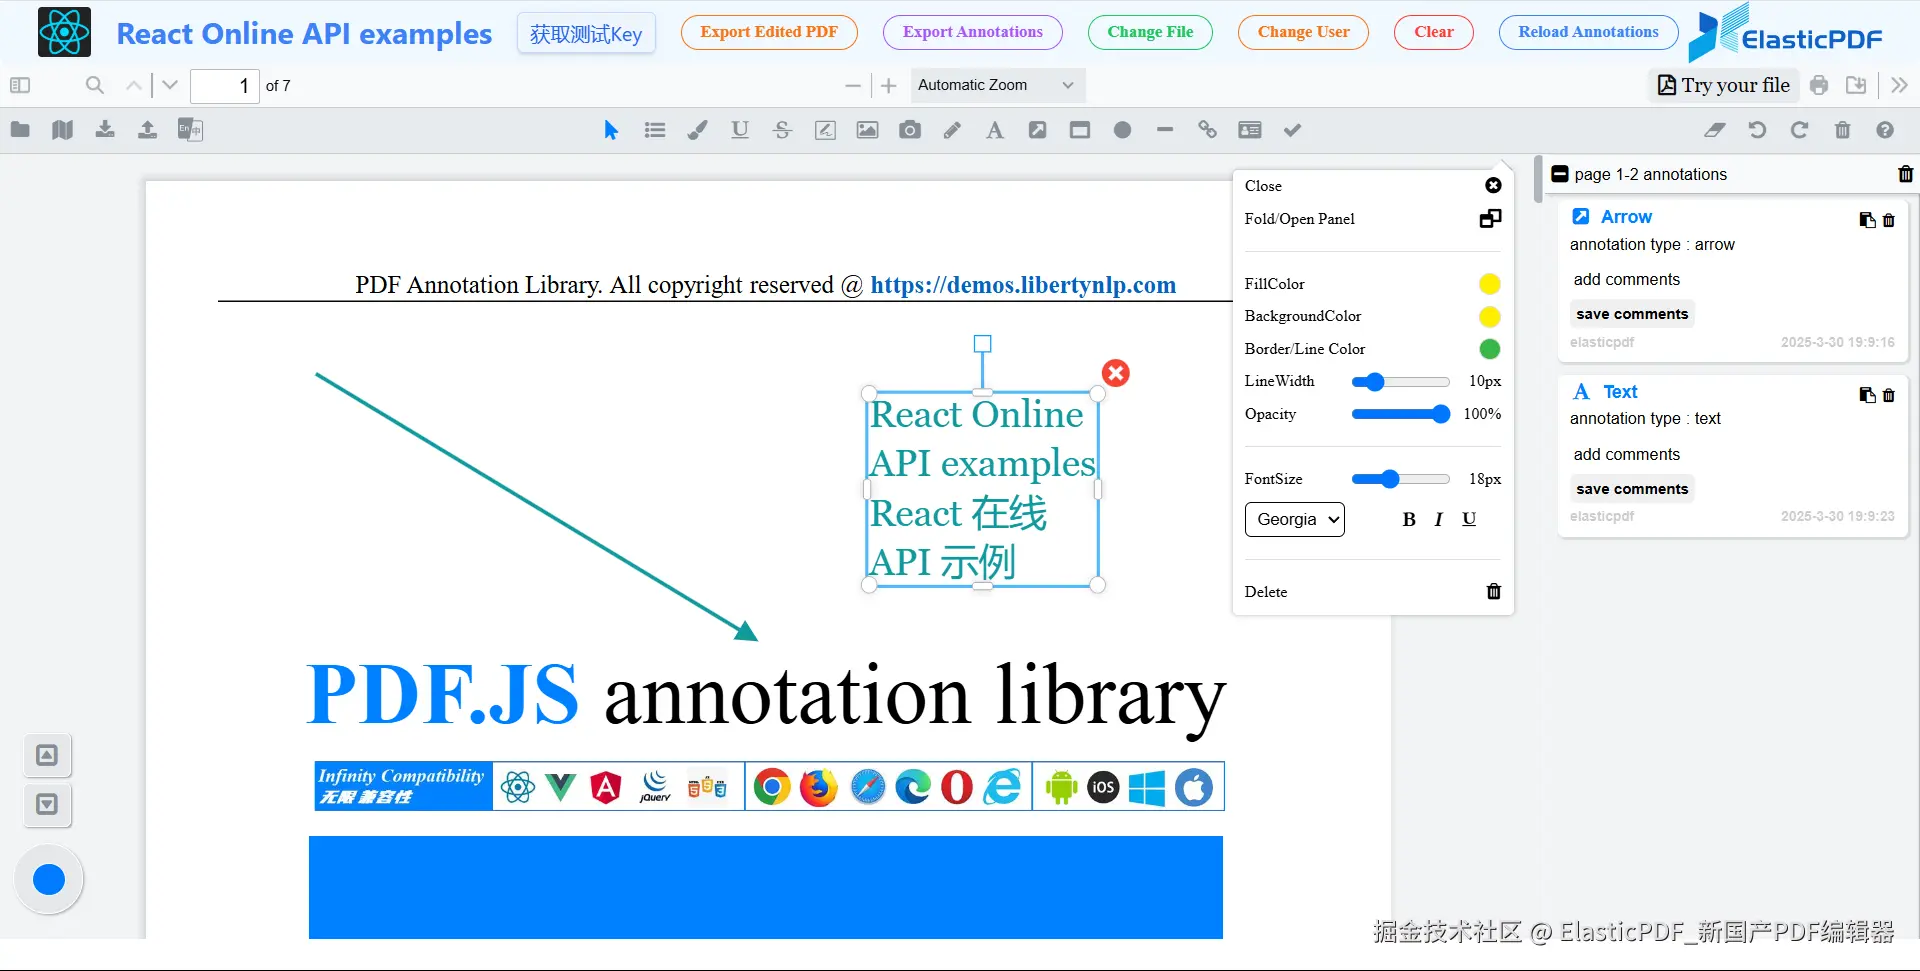1920x971 pixels.
Task: Select the freehand pencil tool
Action: pos(952,130)
